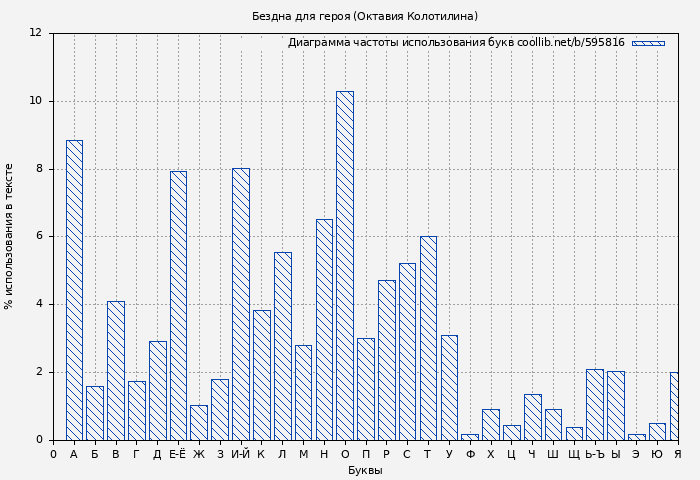
Task: Click the bar for letter Ь-Ъ
Action: (x=594, y=404)
